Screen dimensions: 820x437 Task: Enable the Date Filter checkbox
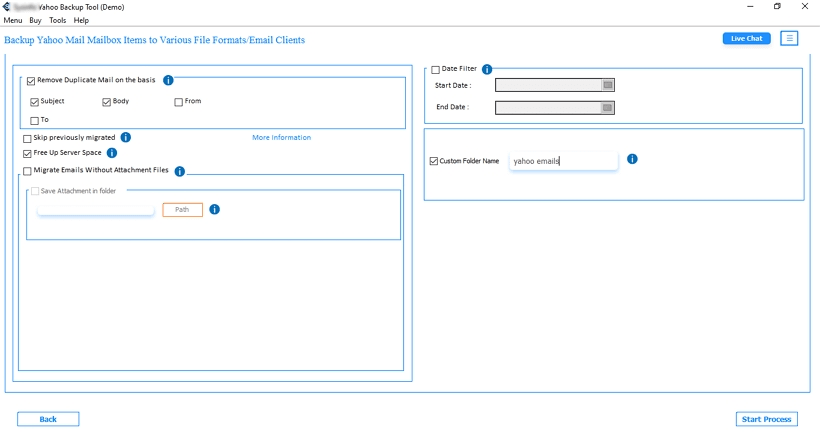point(435,70)
